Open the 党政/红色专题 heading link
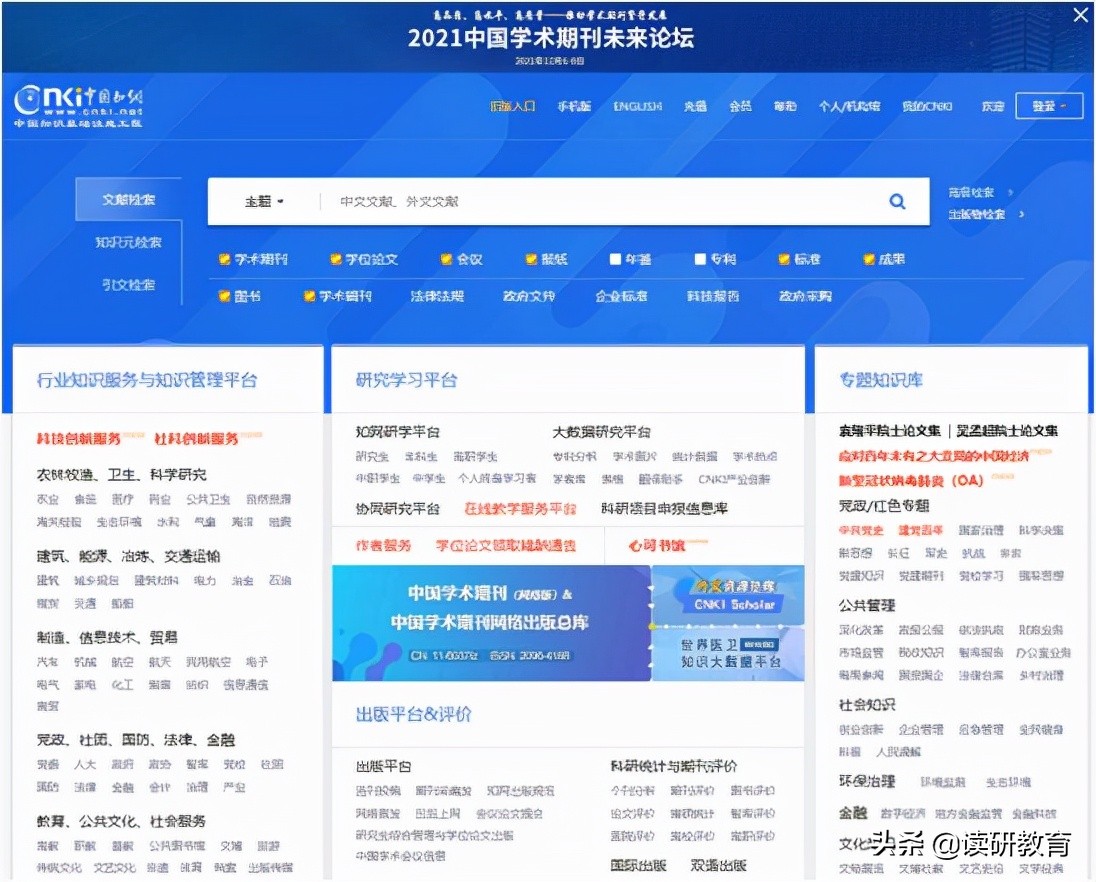The image size is (1096, 882). pyautogui.click(x=884, y=505)
